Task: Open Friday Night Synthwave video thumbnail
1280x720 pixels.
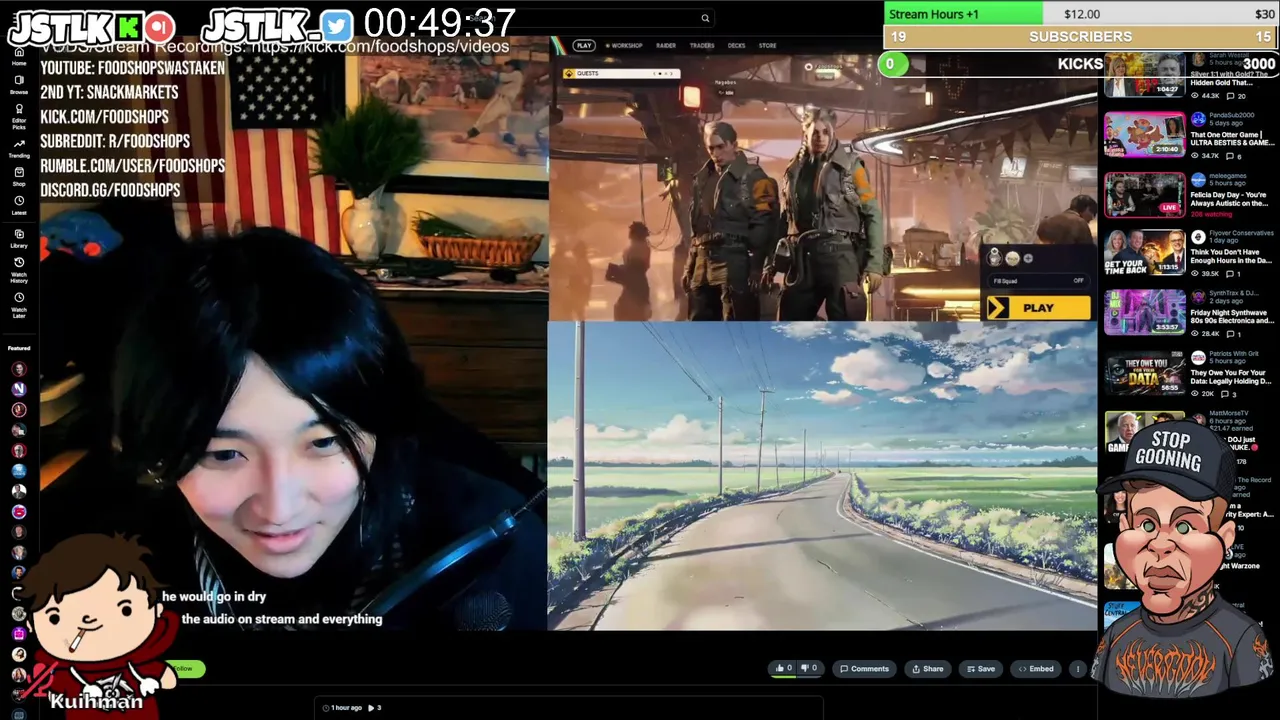Action: [1144, 311]
